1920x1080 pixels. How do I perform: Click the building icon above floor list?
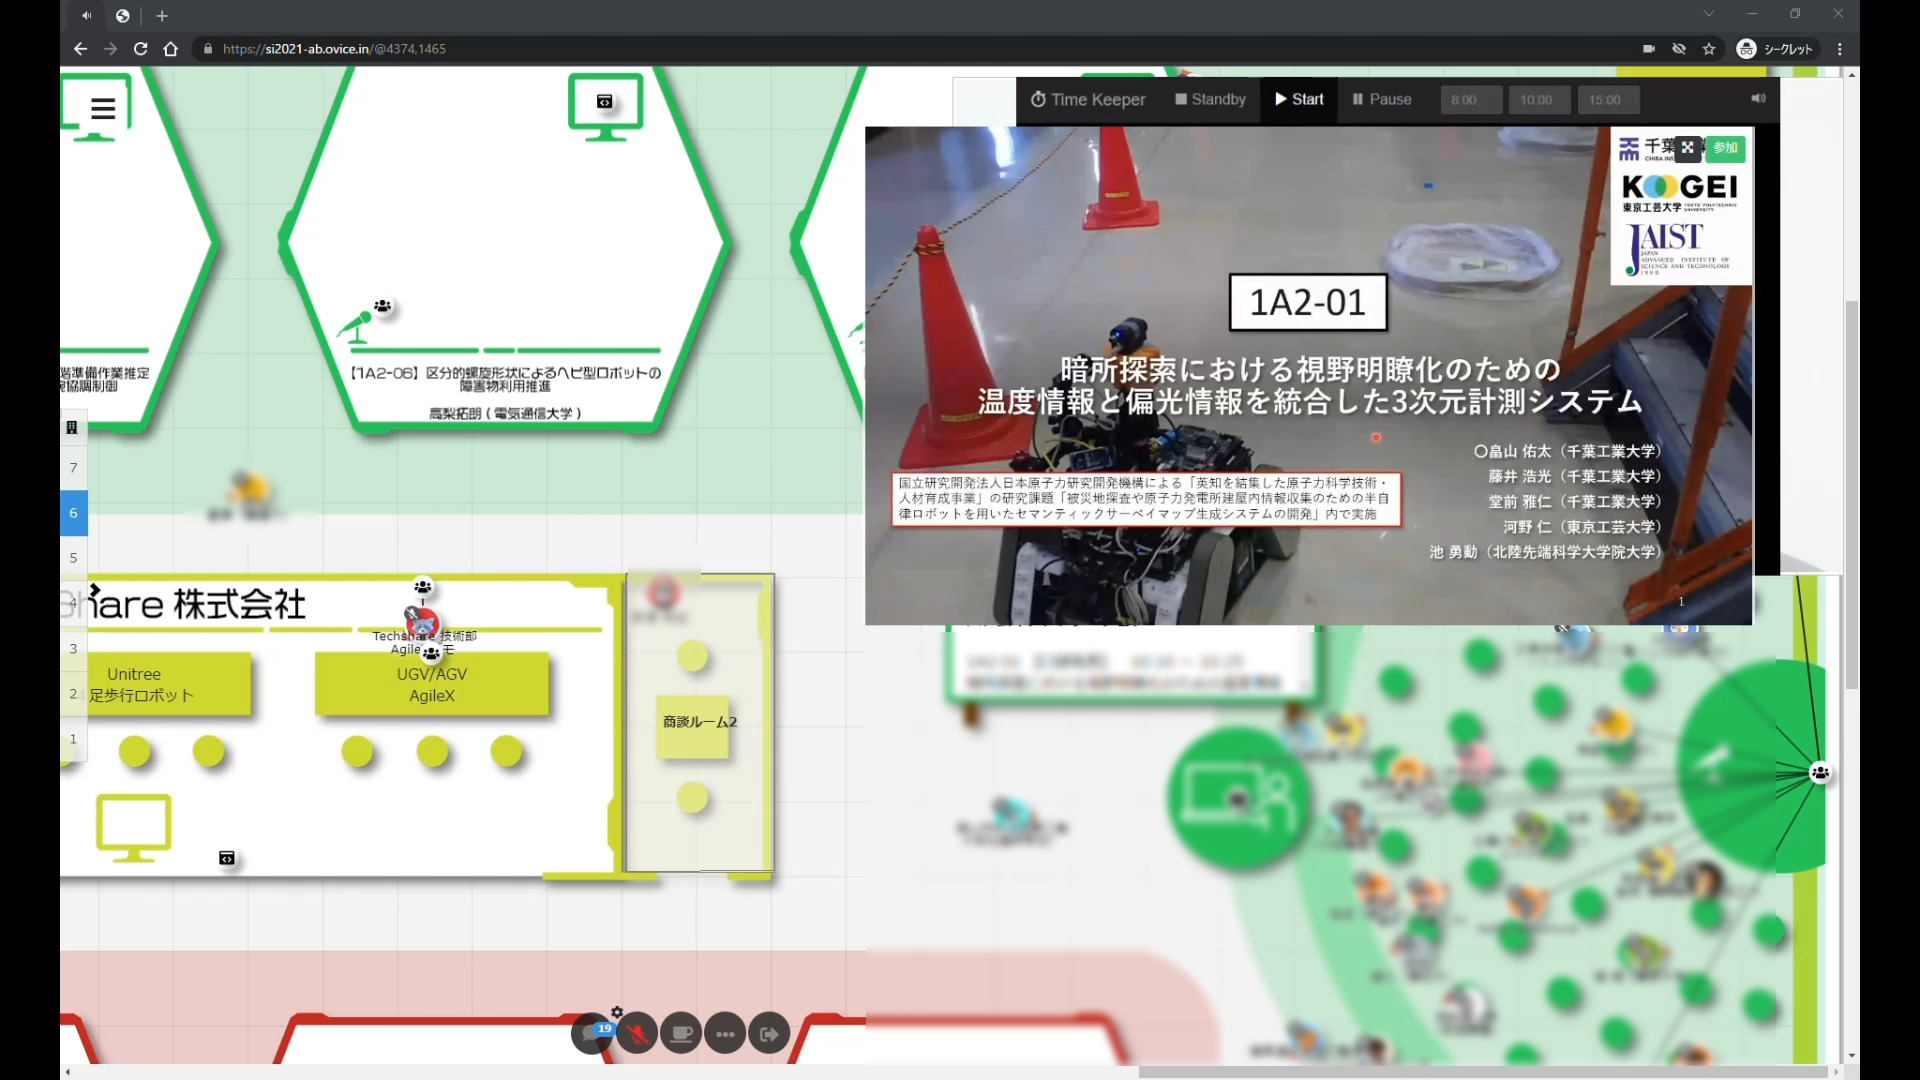(x=72, y=428)
